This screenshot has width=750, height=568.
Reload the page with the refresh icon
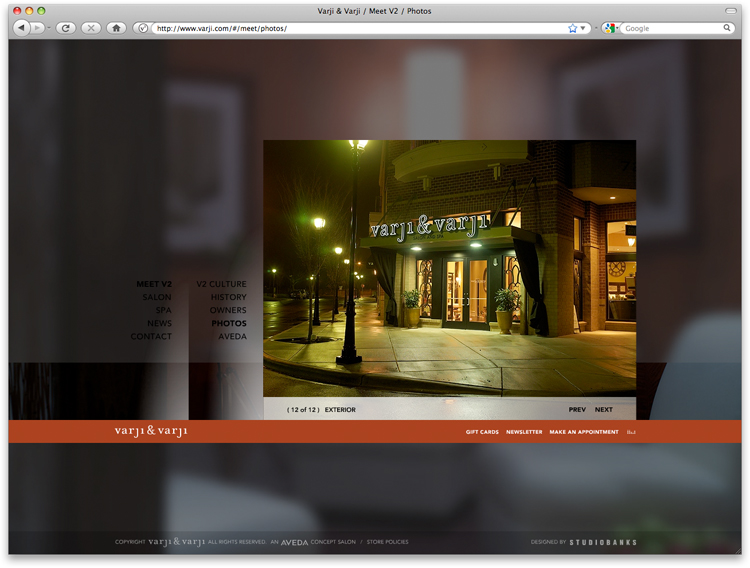tap(66, 28)
